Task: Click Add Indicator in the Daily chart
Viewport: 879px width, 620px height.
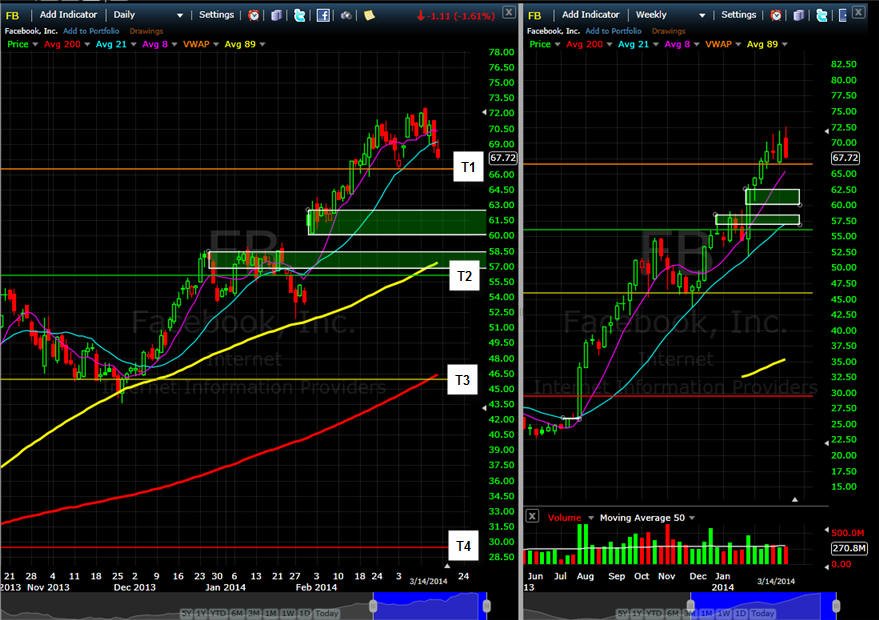Action: (68, 15)
